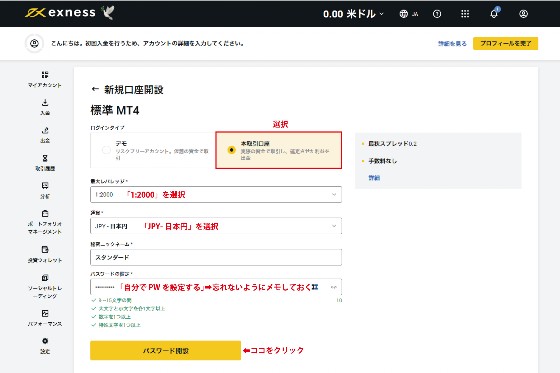Open the withdrawal icon in sidebar

pos(45,130)
